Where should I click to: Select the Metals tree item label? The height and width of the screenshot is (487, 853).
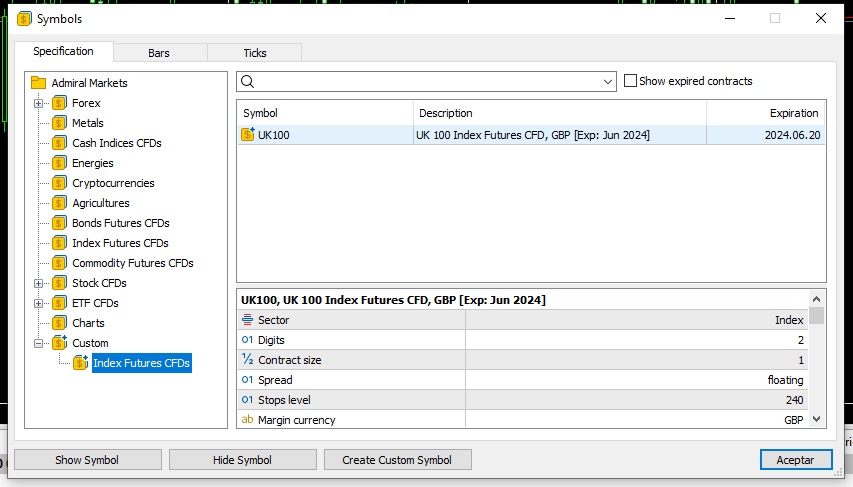[x=88, y=123]
